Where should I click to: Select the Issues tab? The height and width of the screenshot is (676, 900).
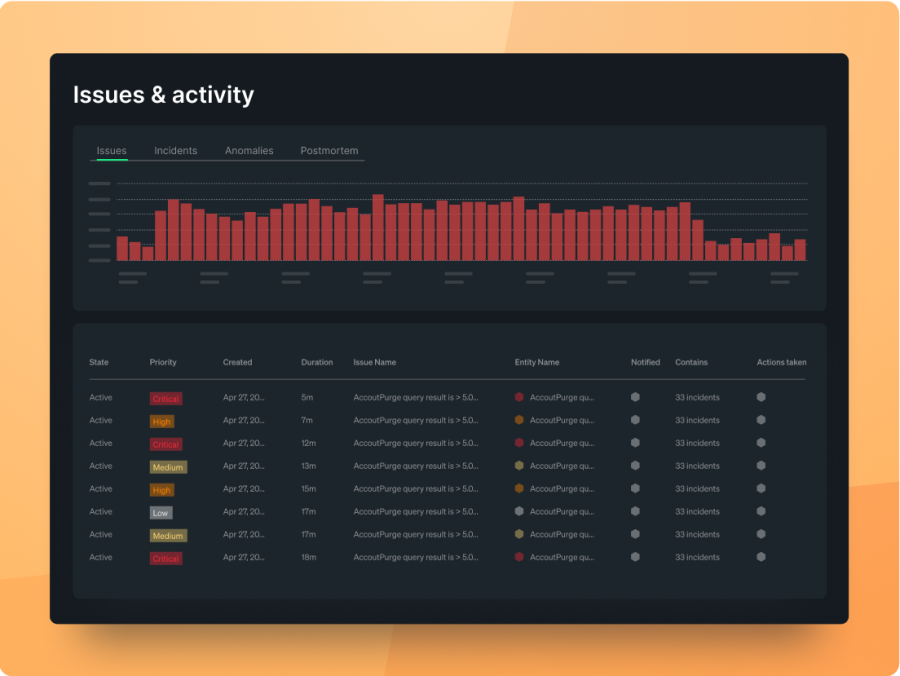point(111,151)
